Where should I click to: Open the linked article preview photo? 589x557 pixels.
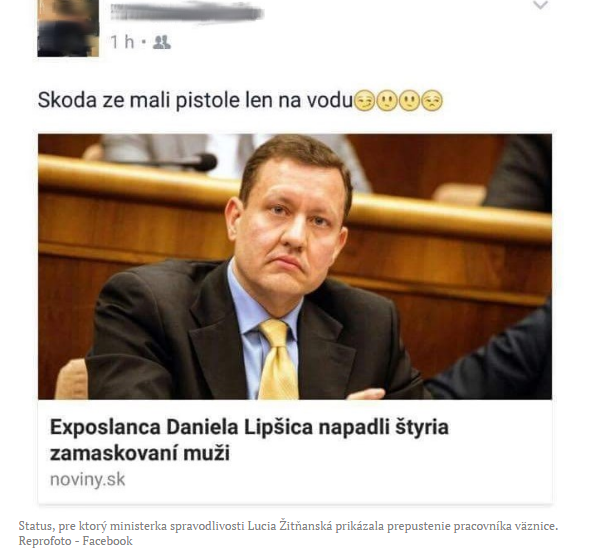[x=295, y=266]
